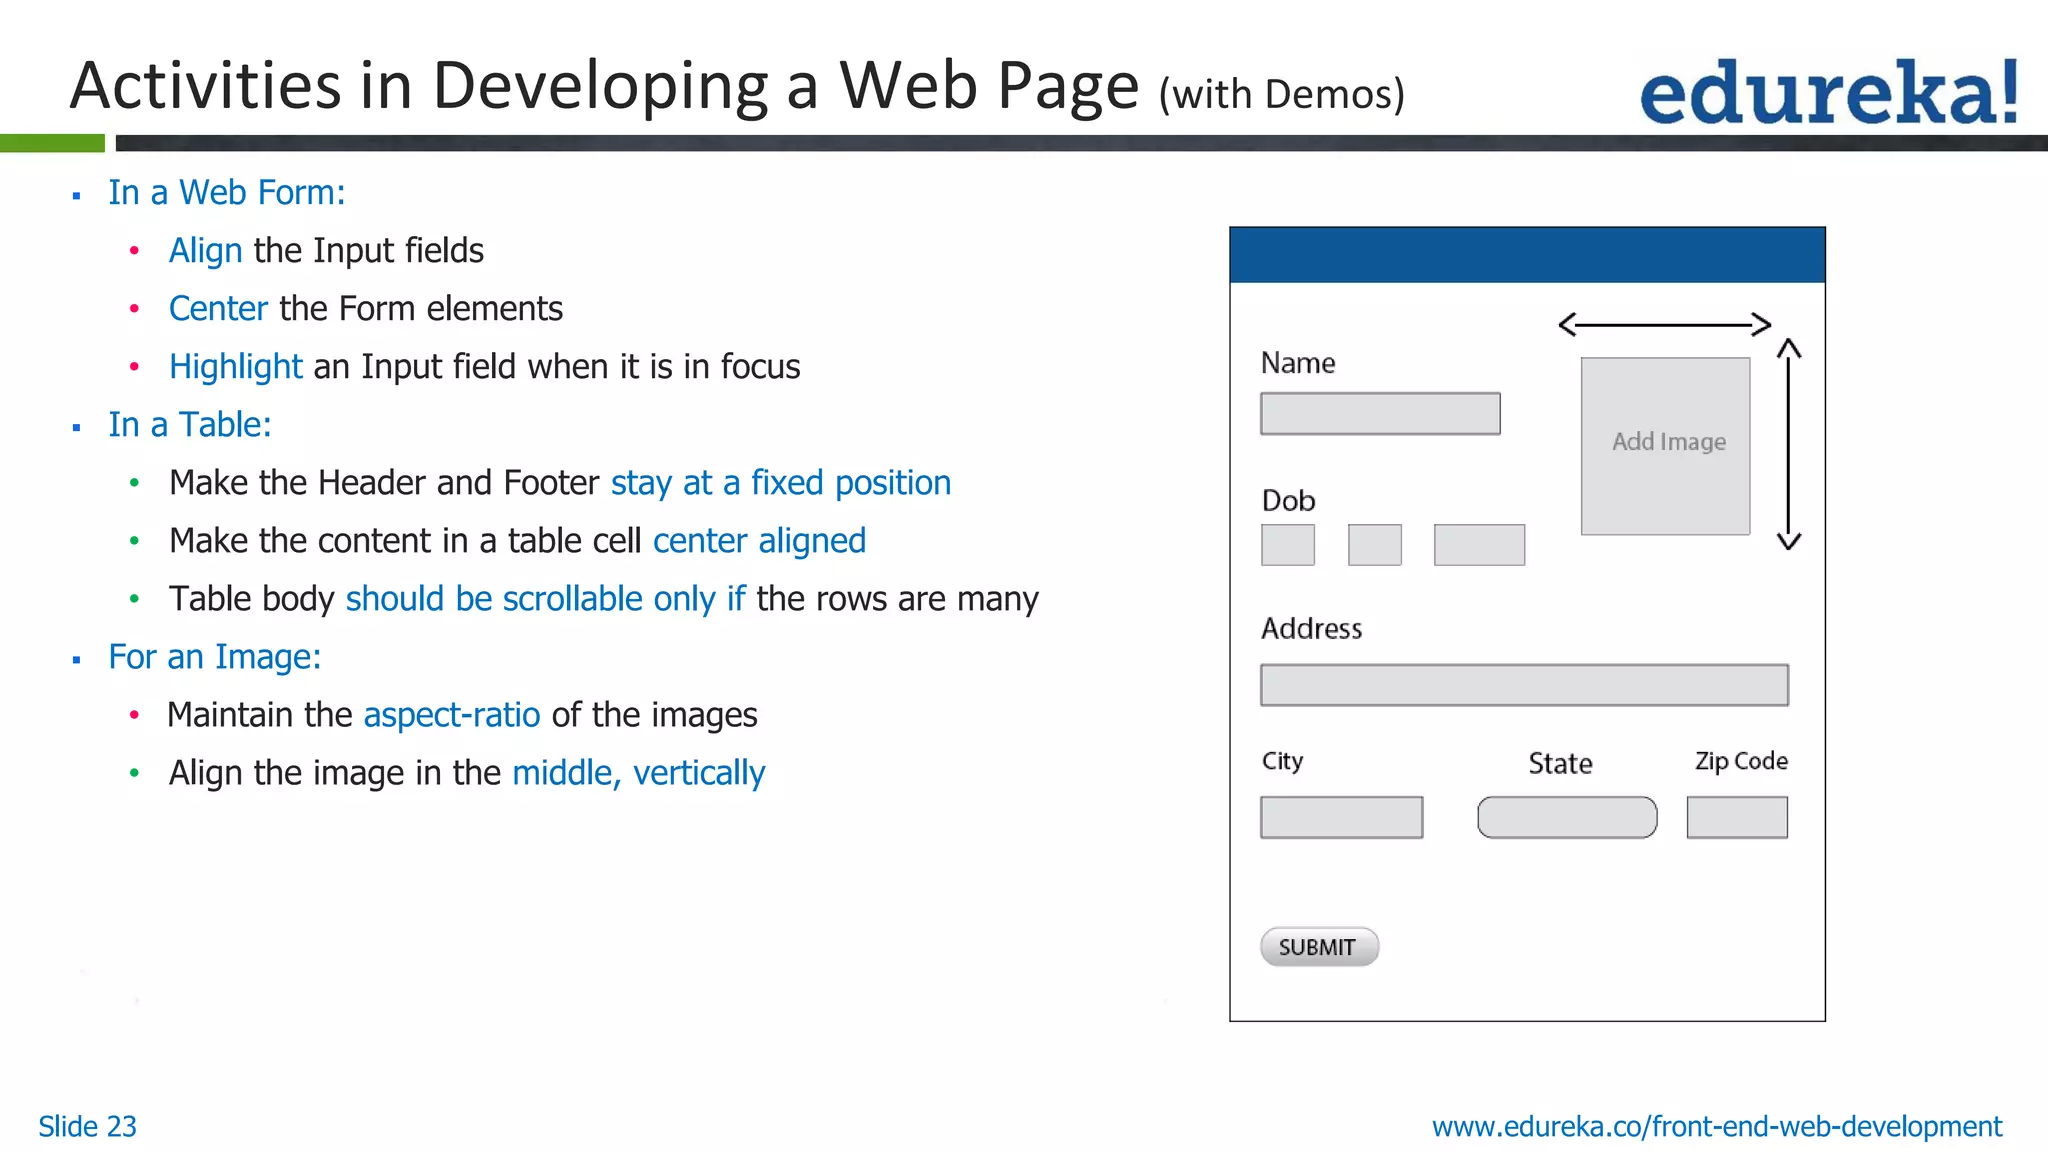Click the Name input field
Screen dimensions: 2048x1152
click(1380, 413)
